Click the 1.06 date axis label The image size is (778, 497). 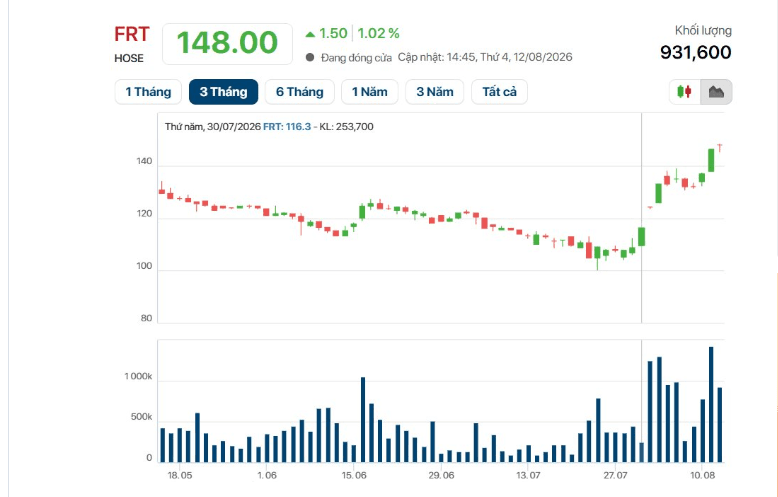(x=267, y=475)
